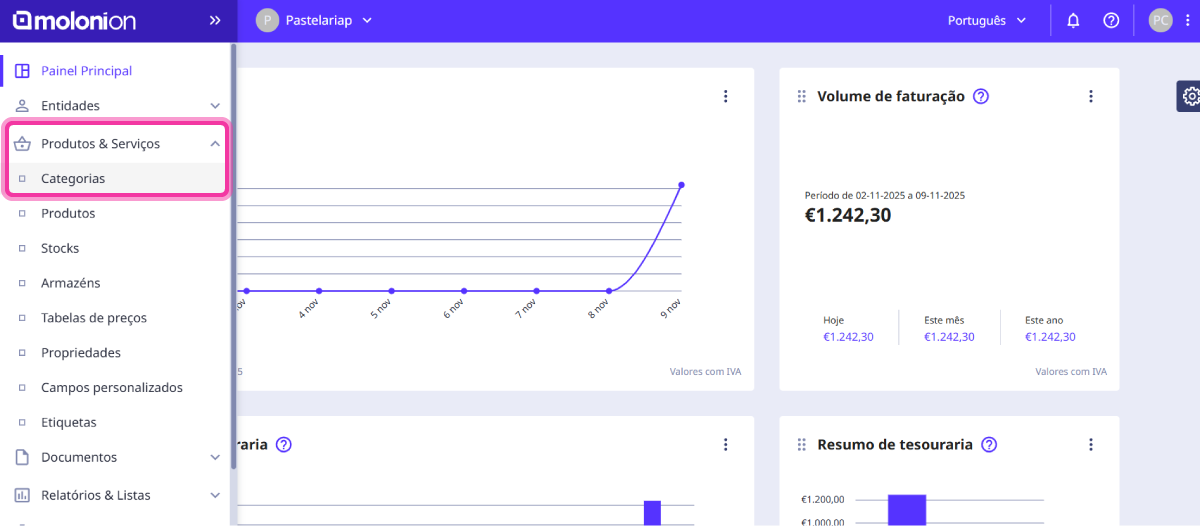Open the help question mark in top bar
Image resolution: width=1200 pixels, height=526 pixels.
click(x=1111, y=20)
